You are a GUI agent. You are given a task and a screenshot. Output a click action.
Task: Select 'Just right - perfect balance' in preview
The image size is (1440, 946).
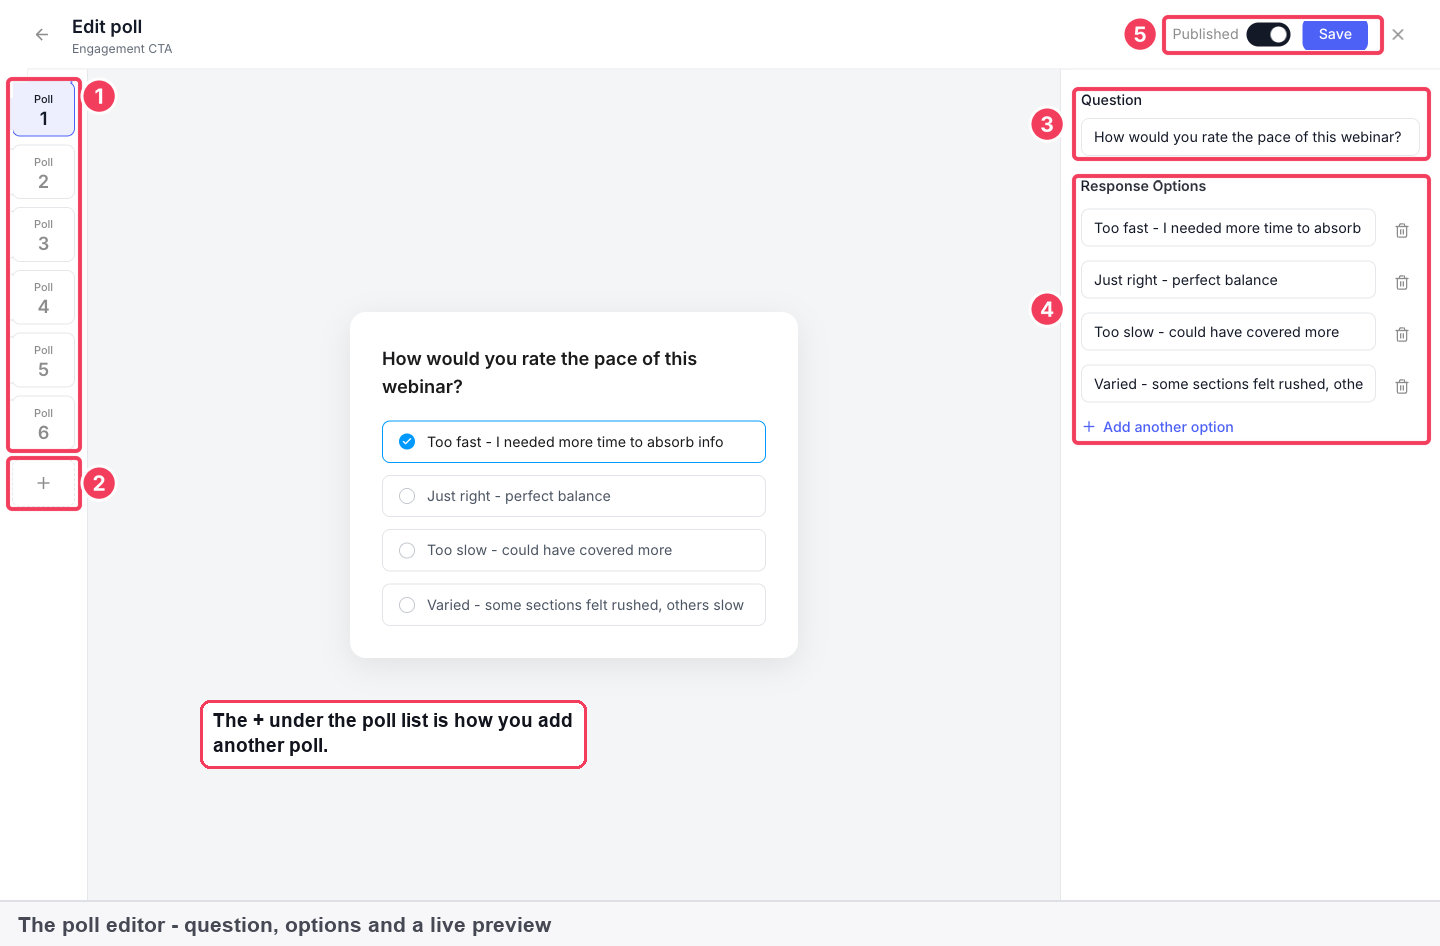point(574,496)
